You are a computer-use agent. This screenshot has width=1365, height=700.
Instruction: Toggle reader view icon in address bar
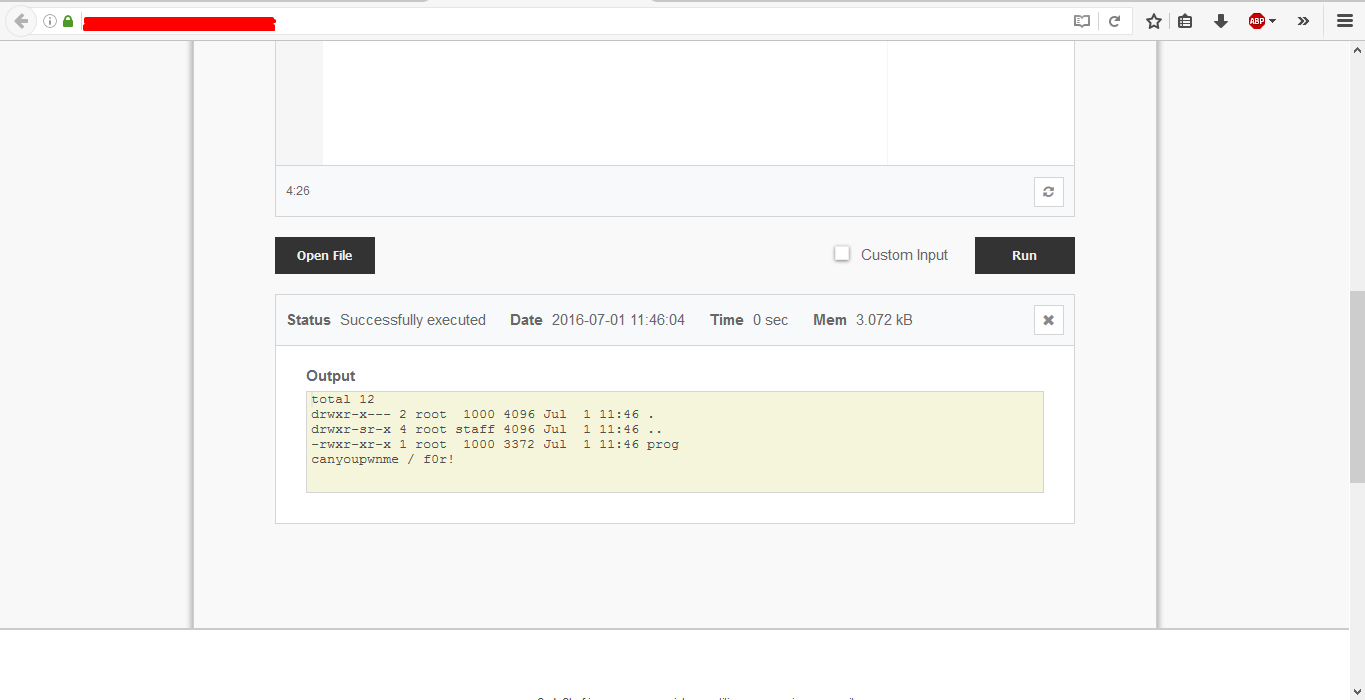1081,21
